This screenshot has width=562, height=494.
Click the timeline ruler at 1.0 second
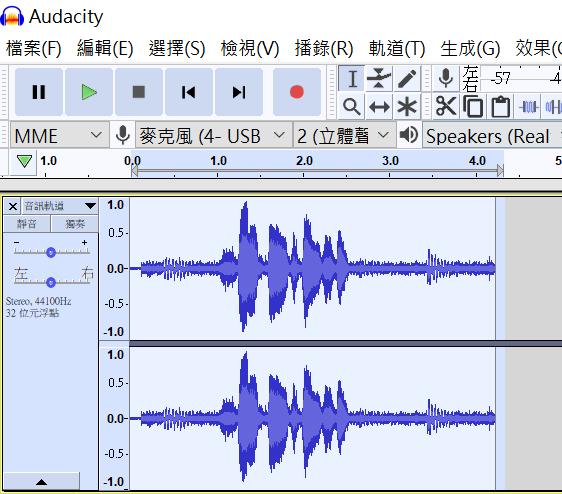(218, 161)
